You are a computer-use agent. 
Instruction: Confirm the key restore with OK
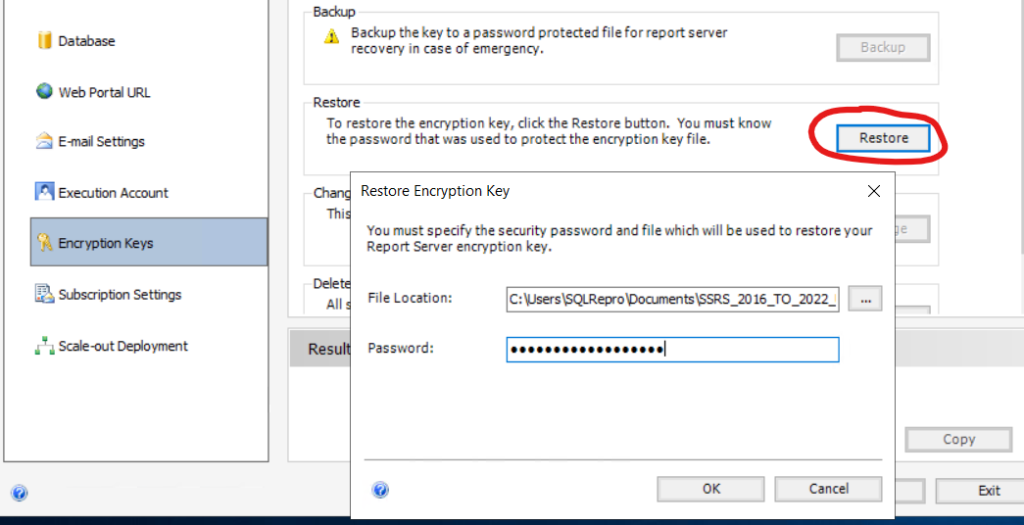(711, 489)
